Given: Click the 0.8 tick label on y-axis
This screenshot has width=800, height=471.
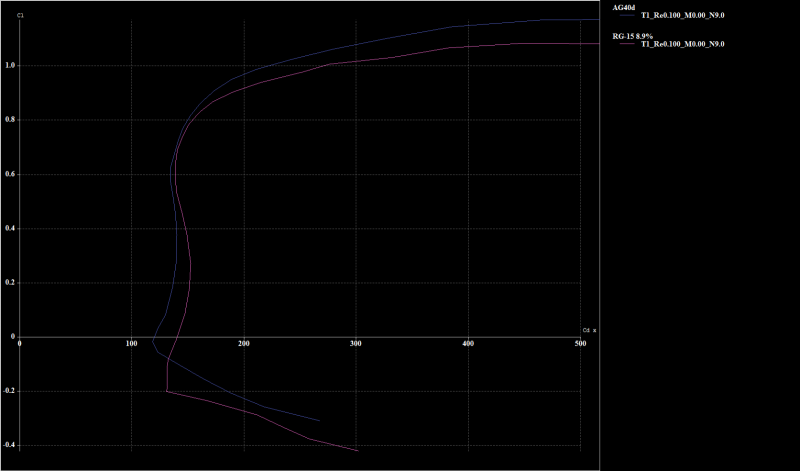Looking at the screenshot, I should (x=9, y=119).
